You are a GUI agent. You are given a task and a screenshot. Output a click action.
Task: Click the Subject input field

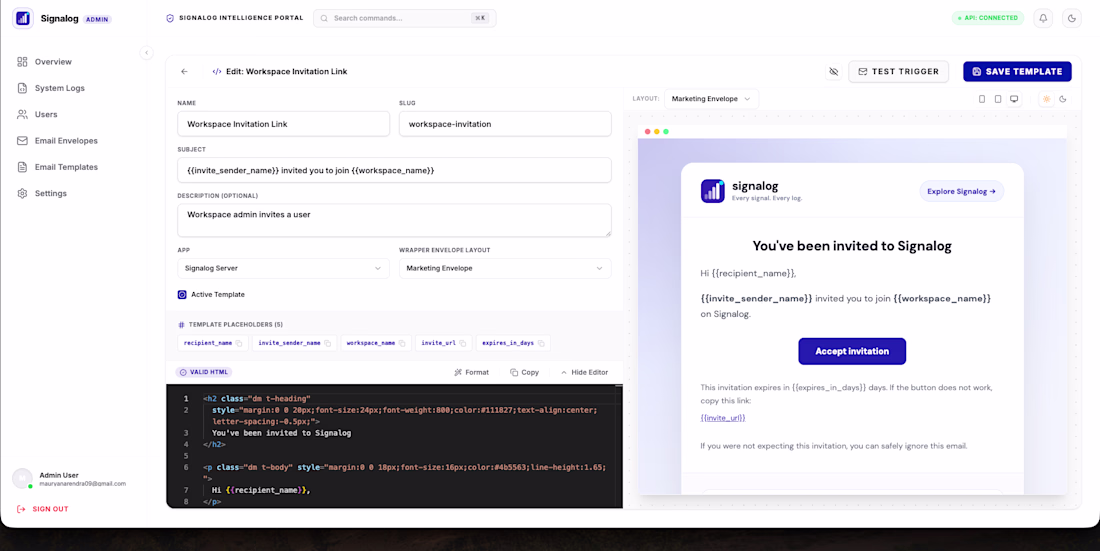(x=394, y=171)
